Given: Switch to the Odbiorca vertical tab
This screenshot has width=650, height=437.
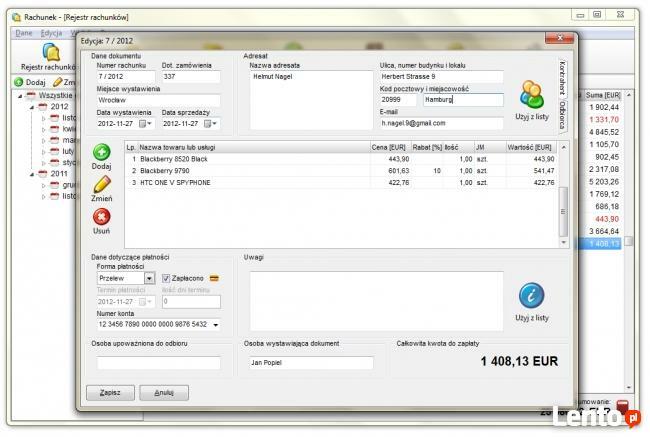Looking at the screenshot, I should point(563,116).
